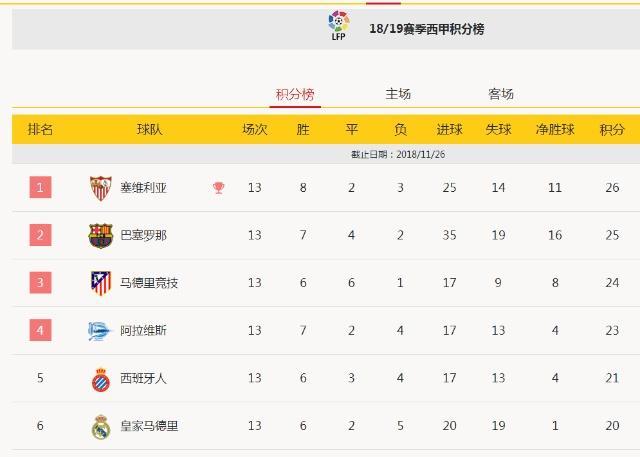The width and height of the screenshot is (640, 457).
Task: Switch to the 积分榜 tab
Action: [x=295, y=94]
